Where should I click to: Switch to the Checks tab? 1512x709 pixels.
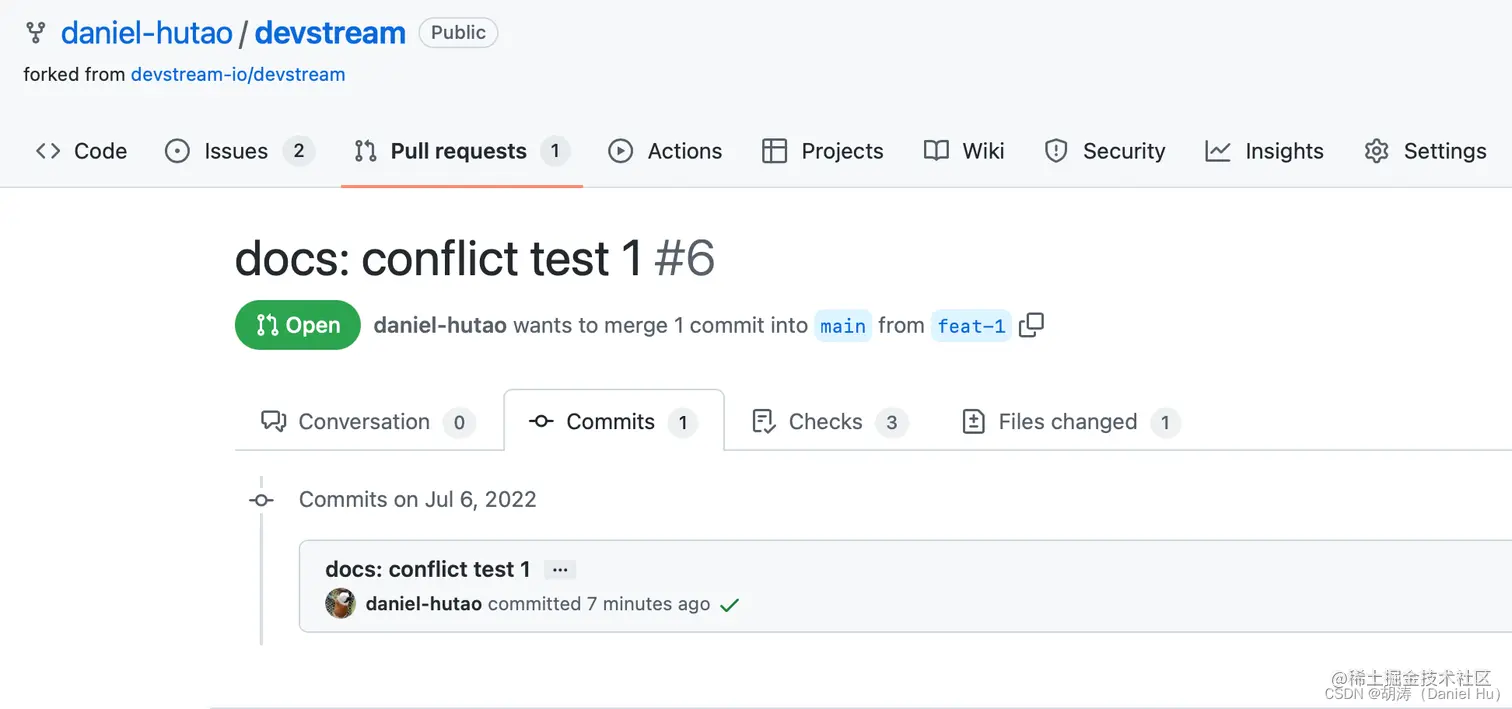pyautogui.click(x=825, y=421)
